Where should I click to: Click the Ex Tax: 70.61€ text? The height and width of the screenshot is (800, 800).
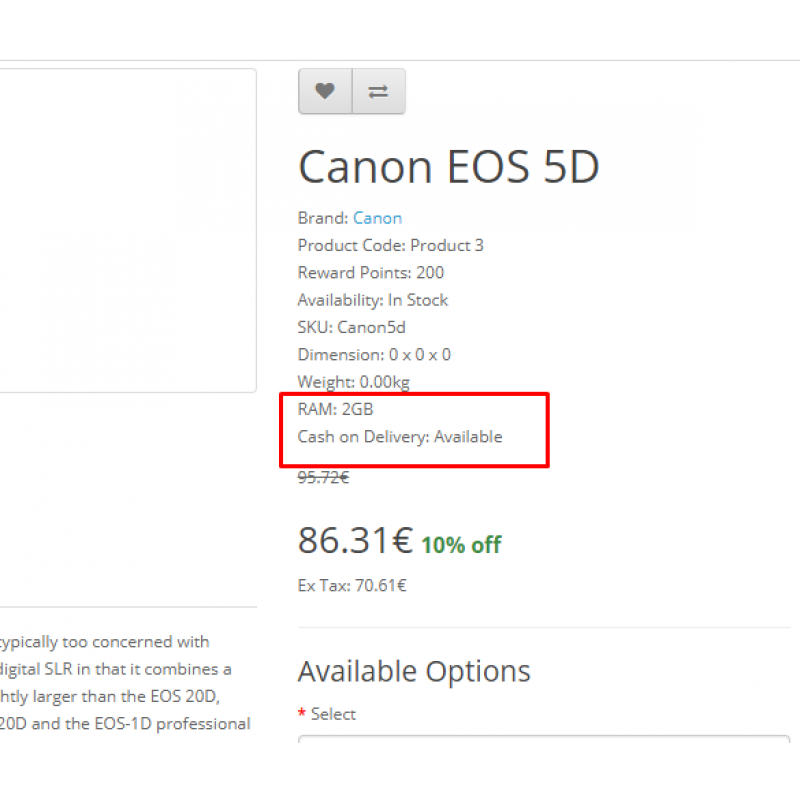pos(352,586)
